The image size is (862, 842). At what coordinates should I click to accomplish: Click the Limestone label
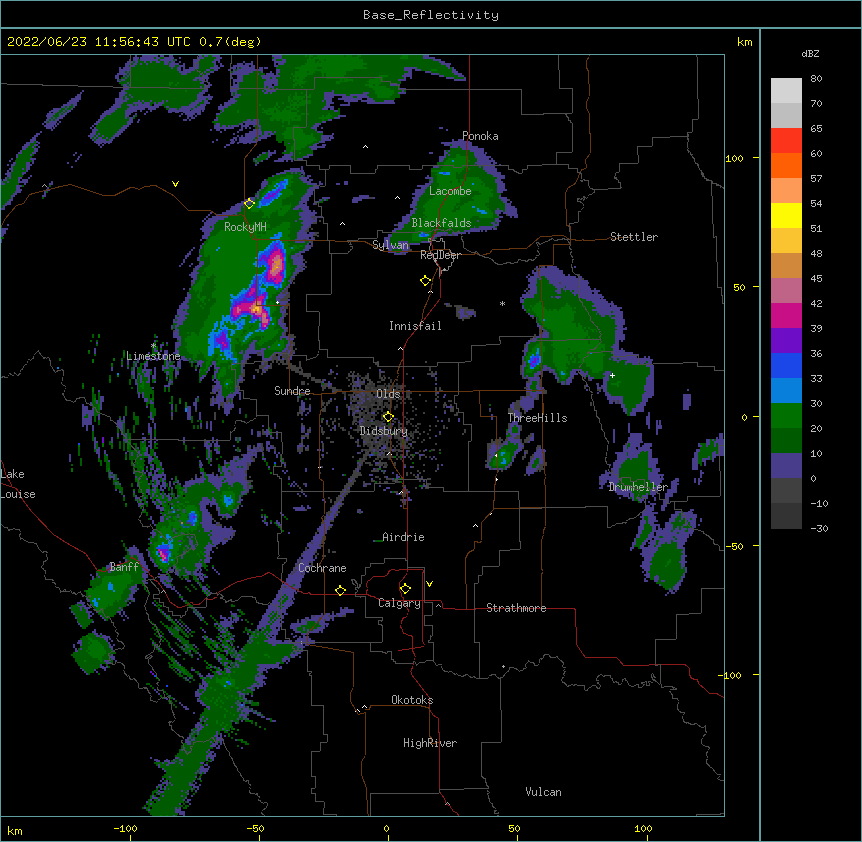click(153, 356)
